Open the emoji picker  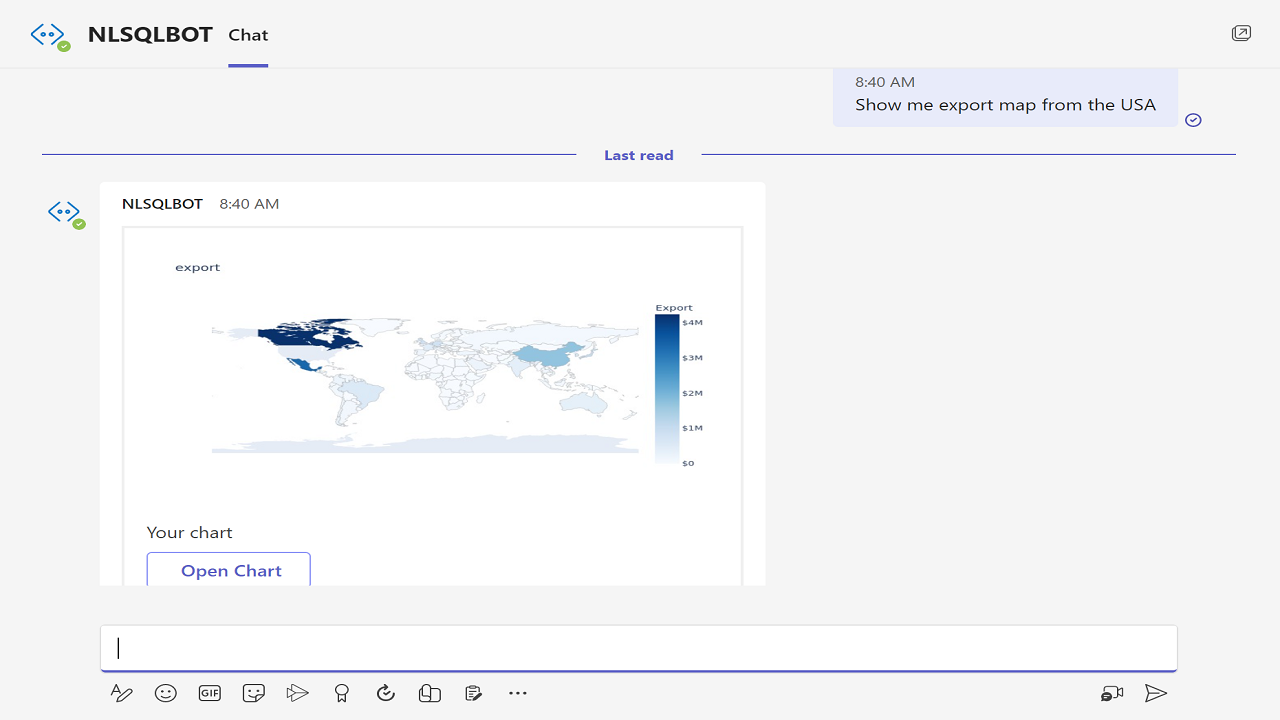[166, 693]
